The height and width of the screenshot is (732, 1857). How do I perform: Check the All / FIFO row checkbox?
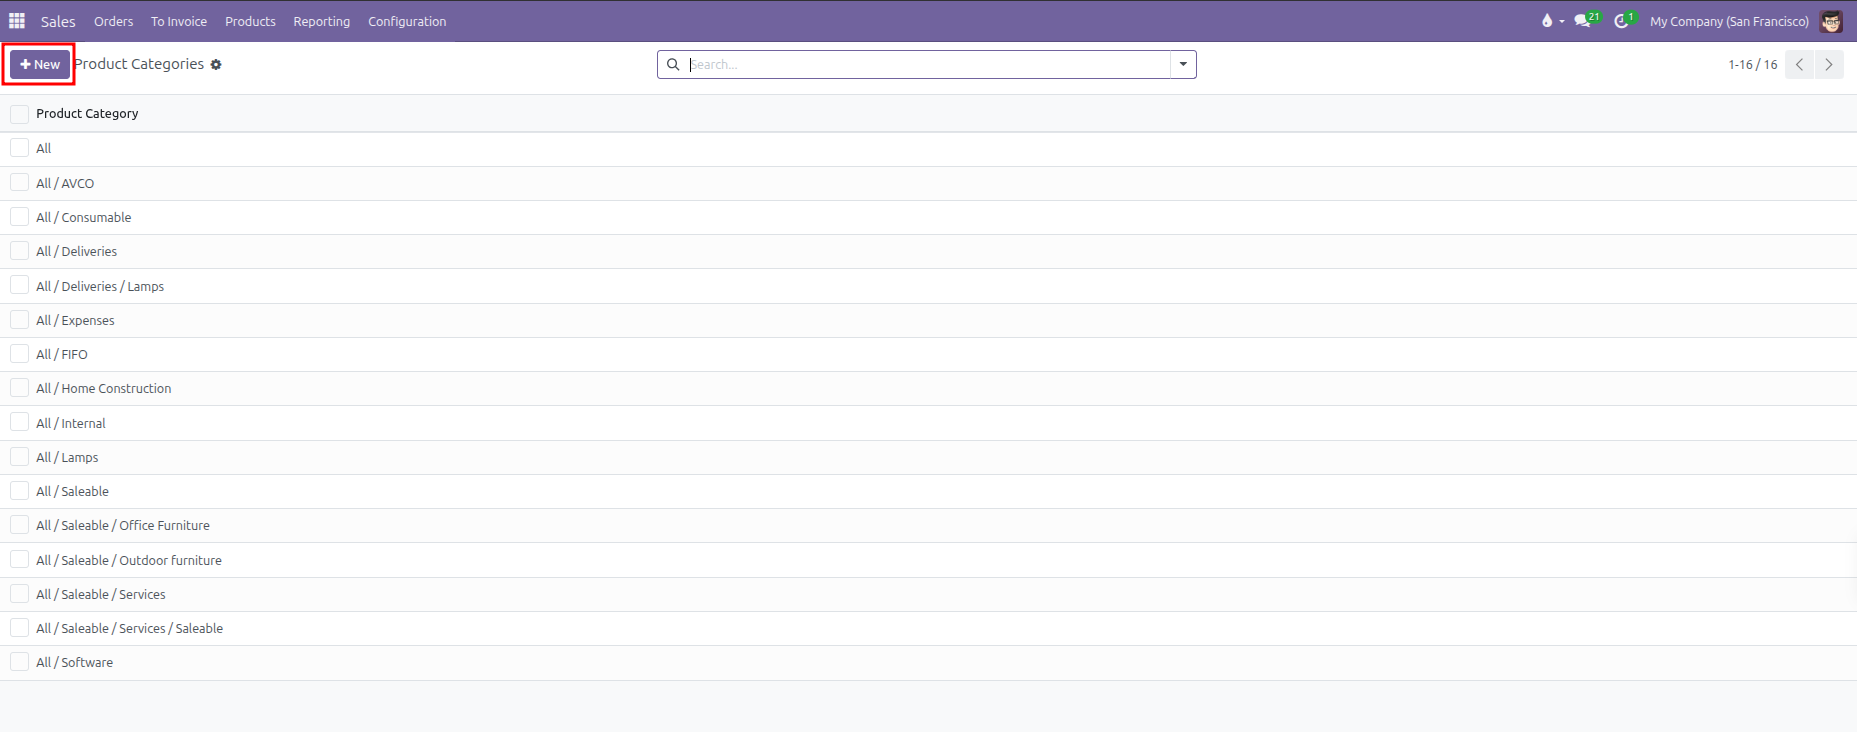(x=19, y=353)
